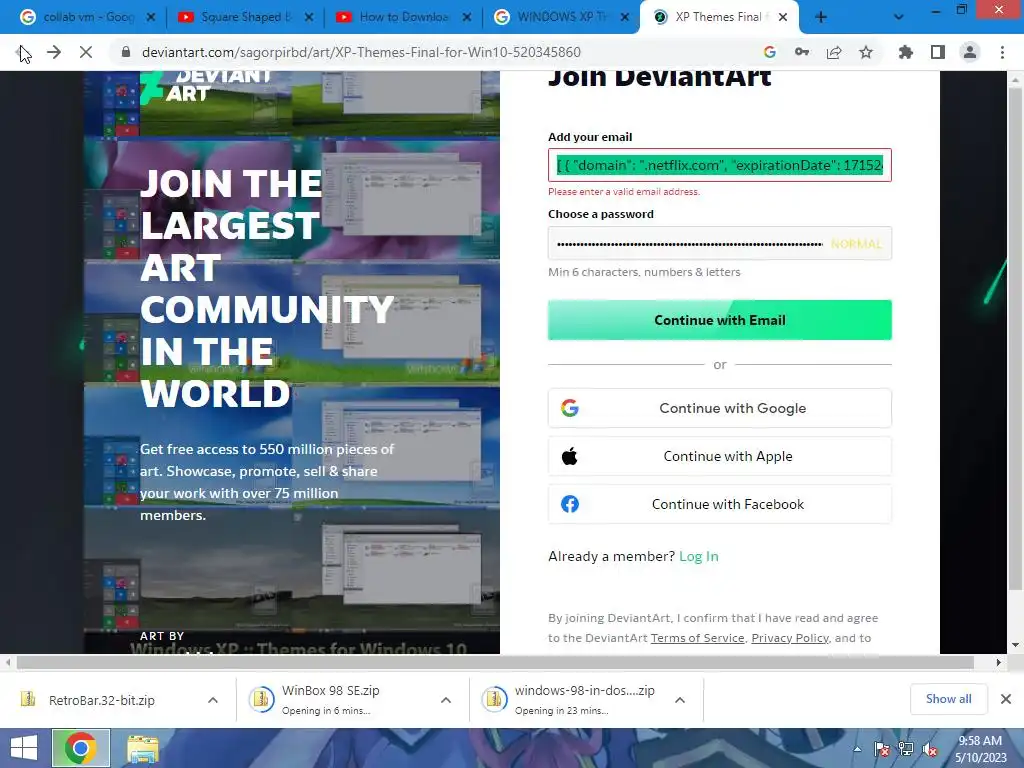Open saved passwords key icon
1024x768 pixels.
[802, 52]
